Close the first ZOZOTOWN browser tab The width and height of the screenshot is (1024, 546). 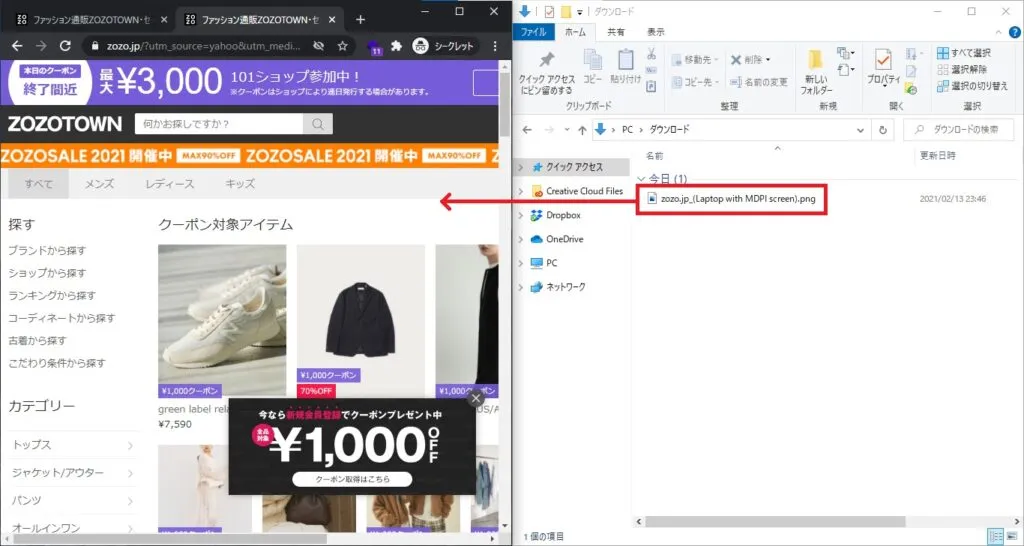click(162, 20)
